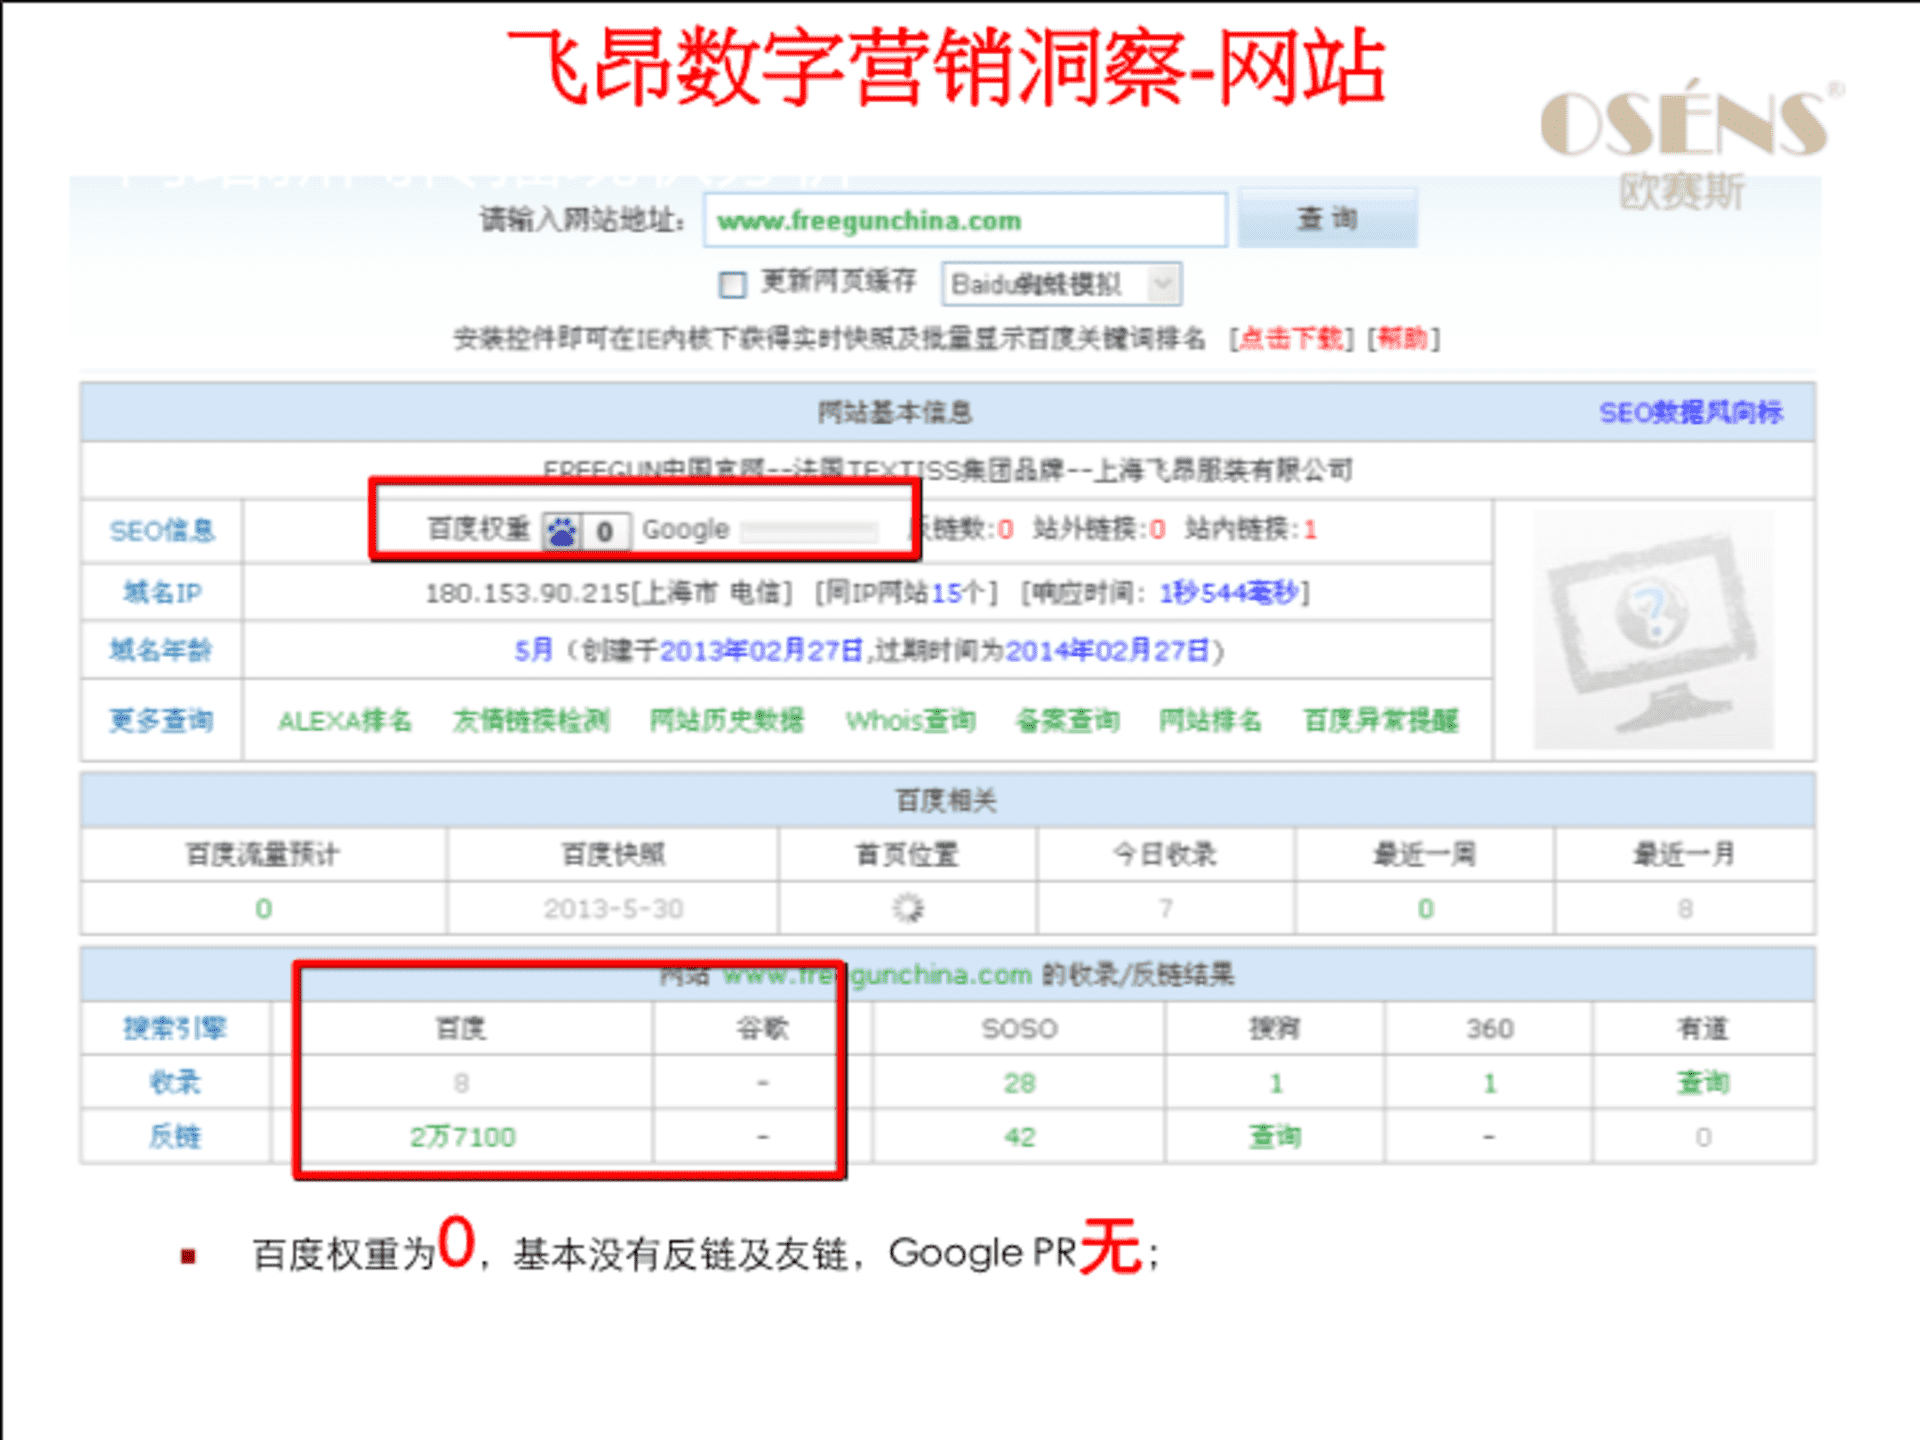Open the 友情链接检测 link

tap(531, 720)
